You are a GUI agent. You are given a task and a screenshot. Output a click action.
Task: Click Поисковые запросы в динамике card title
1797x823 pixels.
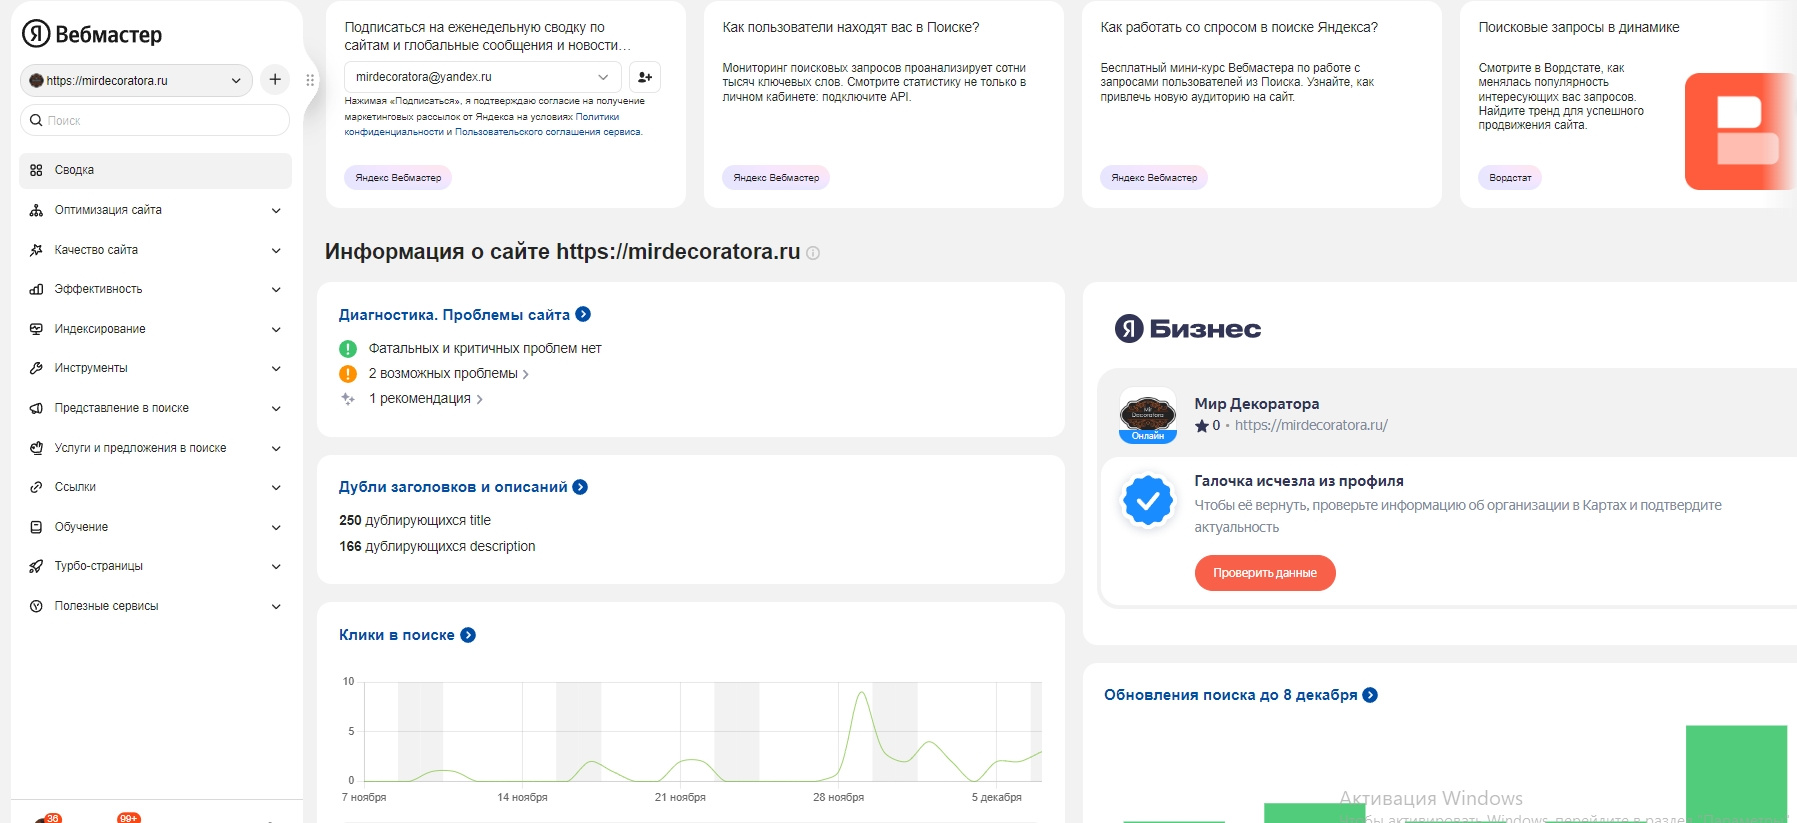click(1579, 28)
